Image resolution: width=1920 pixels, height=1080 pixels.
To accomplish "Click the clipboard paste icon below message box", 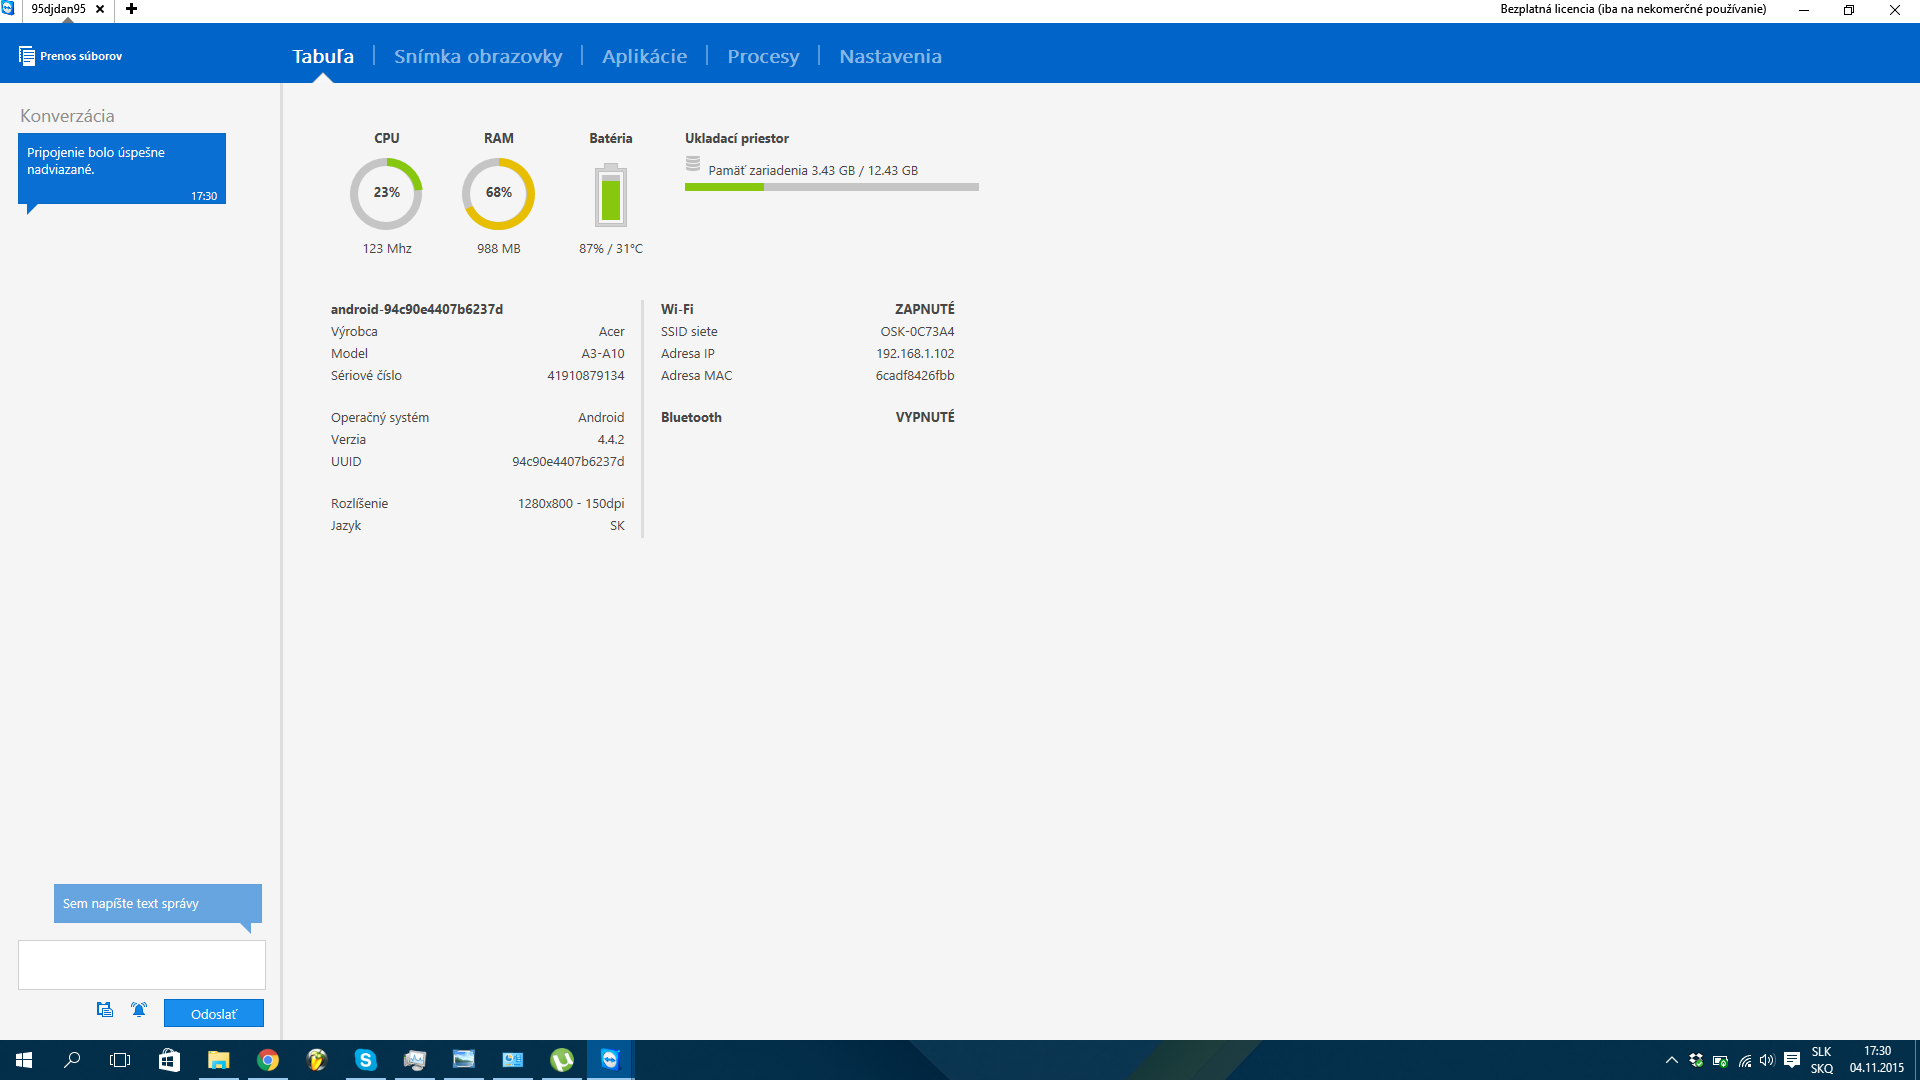I will point(104,1010).
